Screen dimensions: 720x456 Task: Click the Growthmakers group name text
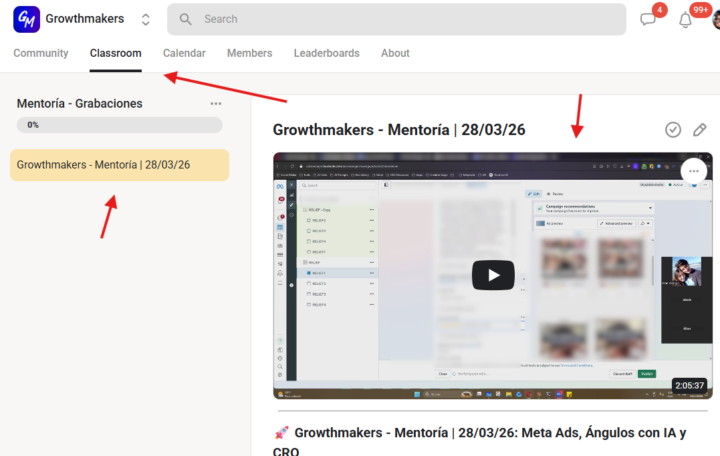tap(84, 19)
